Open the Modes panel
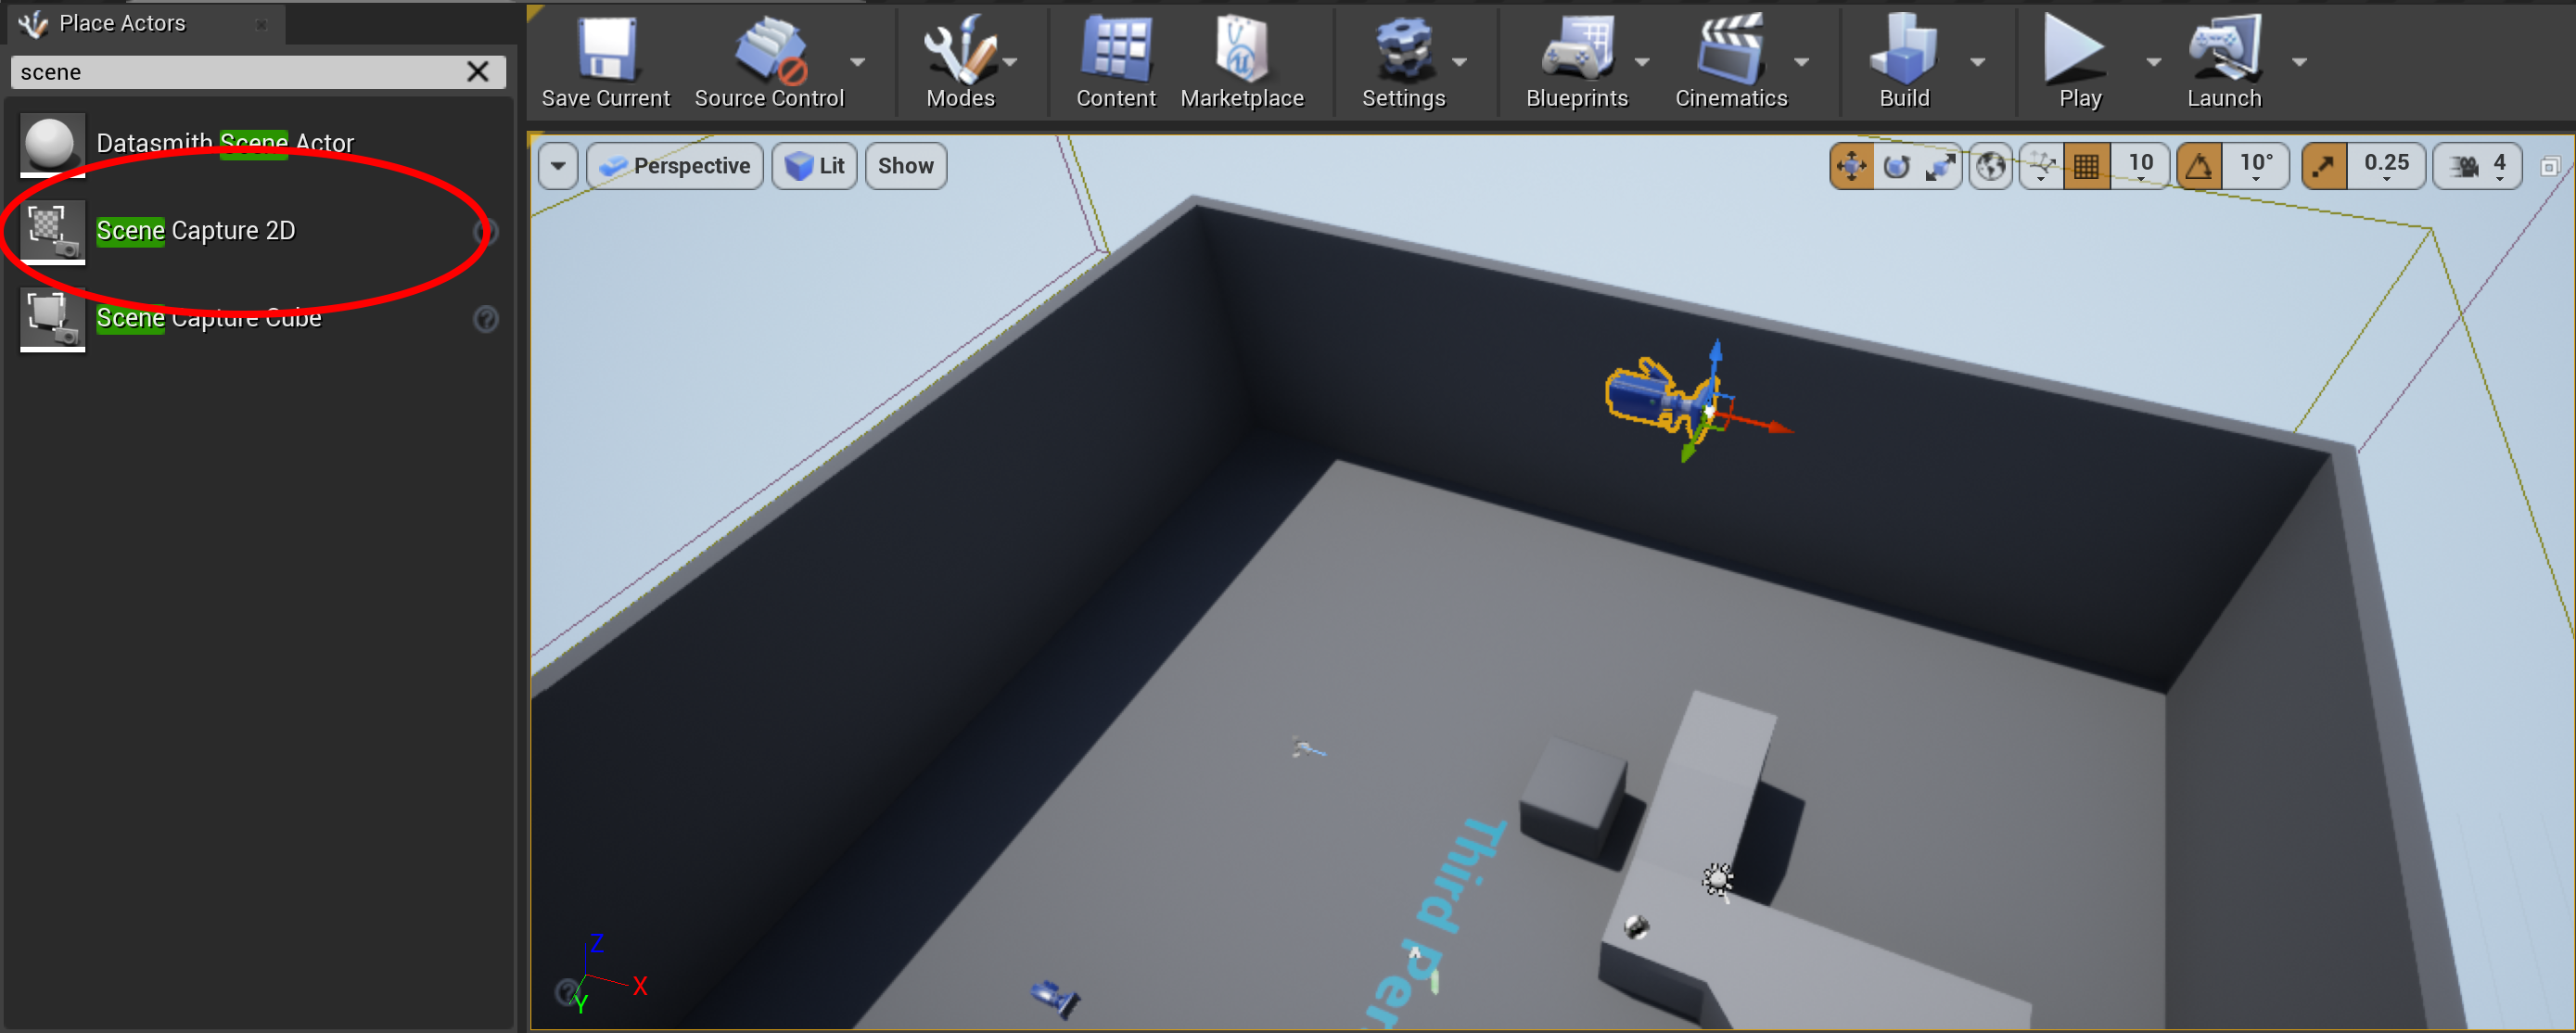Image resolution: width=2576 pixels, height=1033 pixels. 960,60
